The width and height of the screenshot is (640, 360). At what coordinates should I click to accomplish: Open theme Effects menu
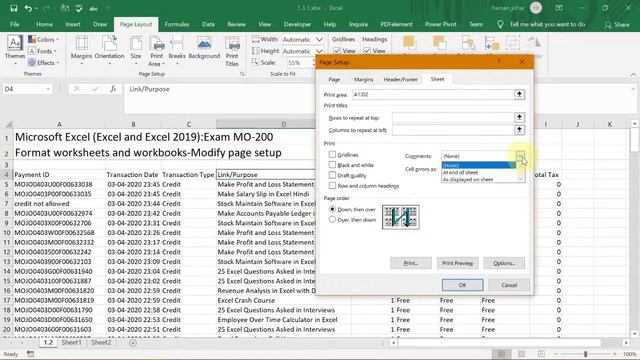pos(43,62)
